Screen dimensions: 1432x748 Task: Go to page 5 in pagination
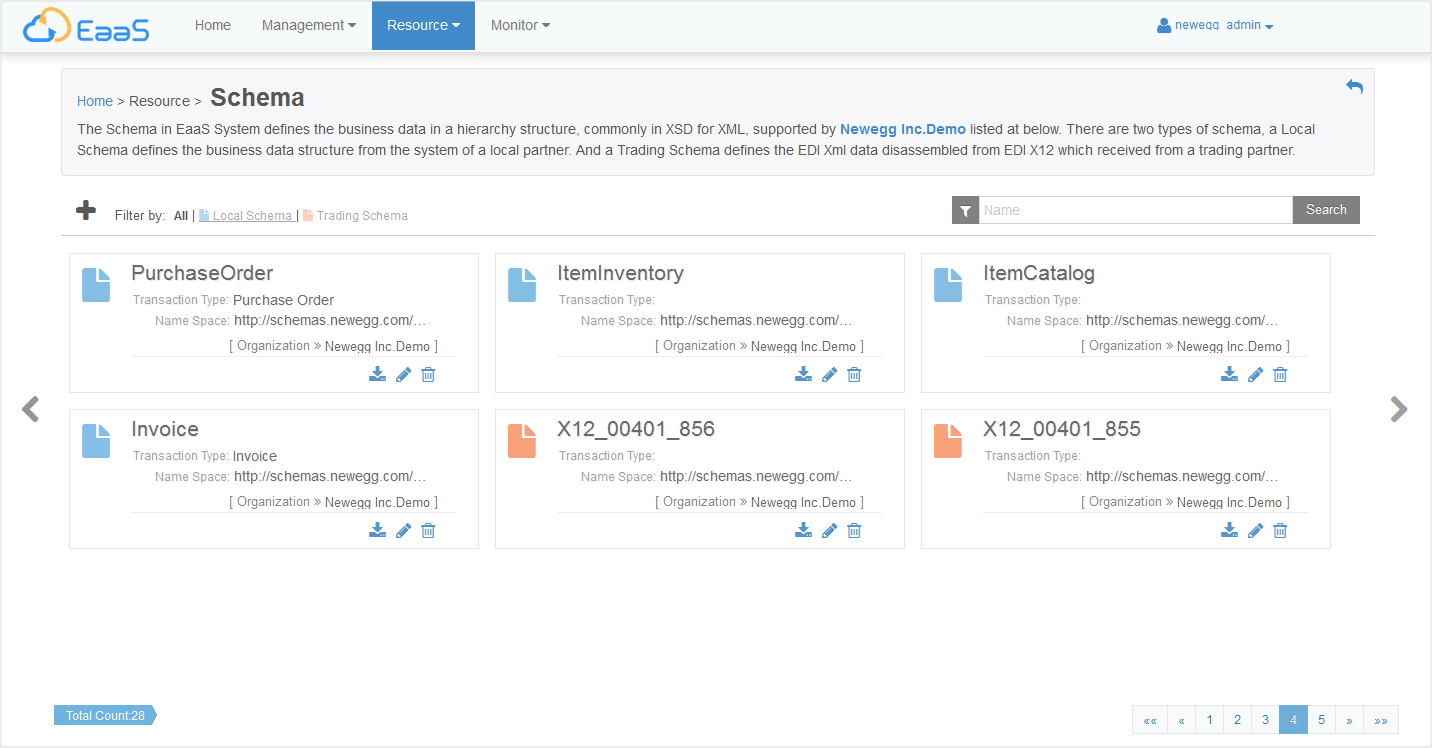click(x=1321, y=720)
